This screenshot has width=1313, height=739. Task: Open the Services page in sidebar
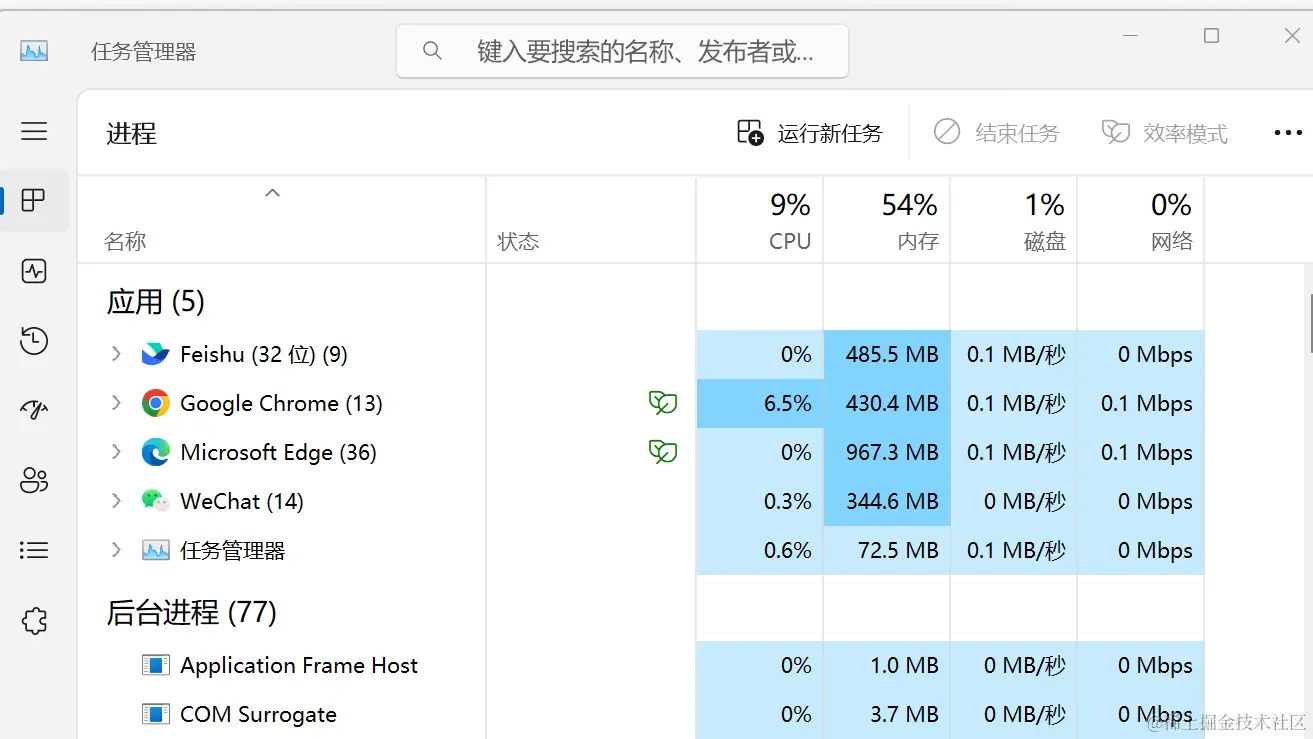tap(34, 621)
